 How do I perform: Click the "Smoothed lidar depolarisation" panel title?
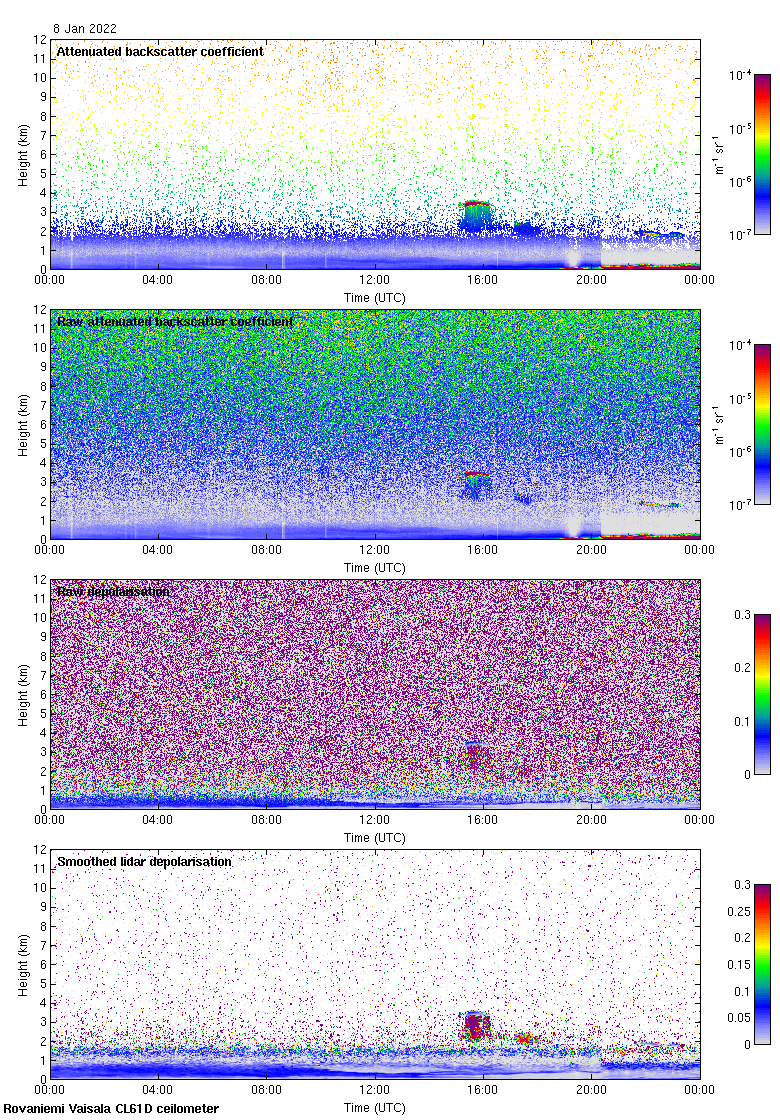click(x=144, y=861)
